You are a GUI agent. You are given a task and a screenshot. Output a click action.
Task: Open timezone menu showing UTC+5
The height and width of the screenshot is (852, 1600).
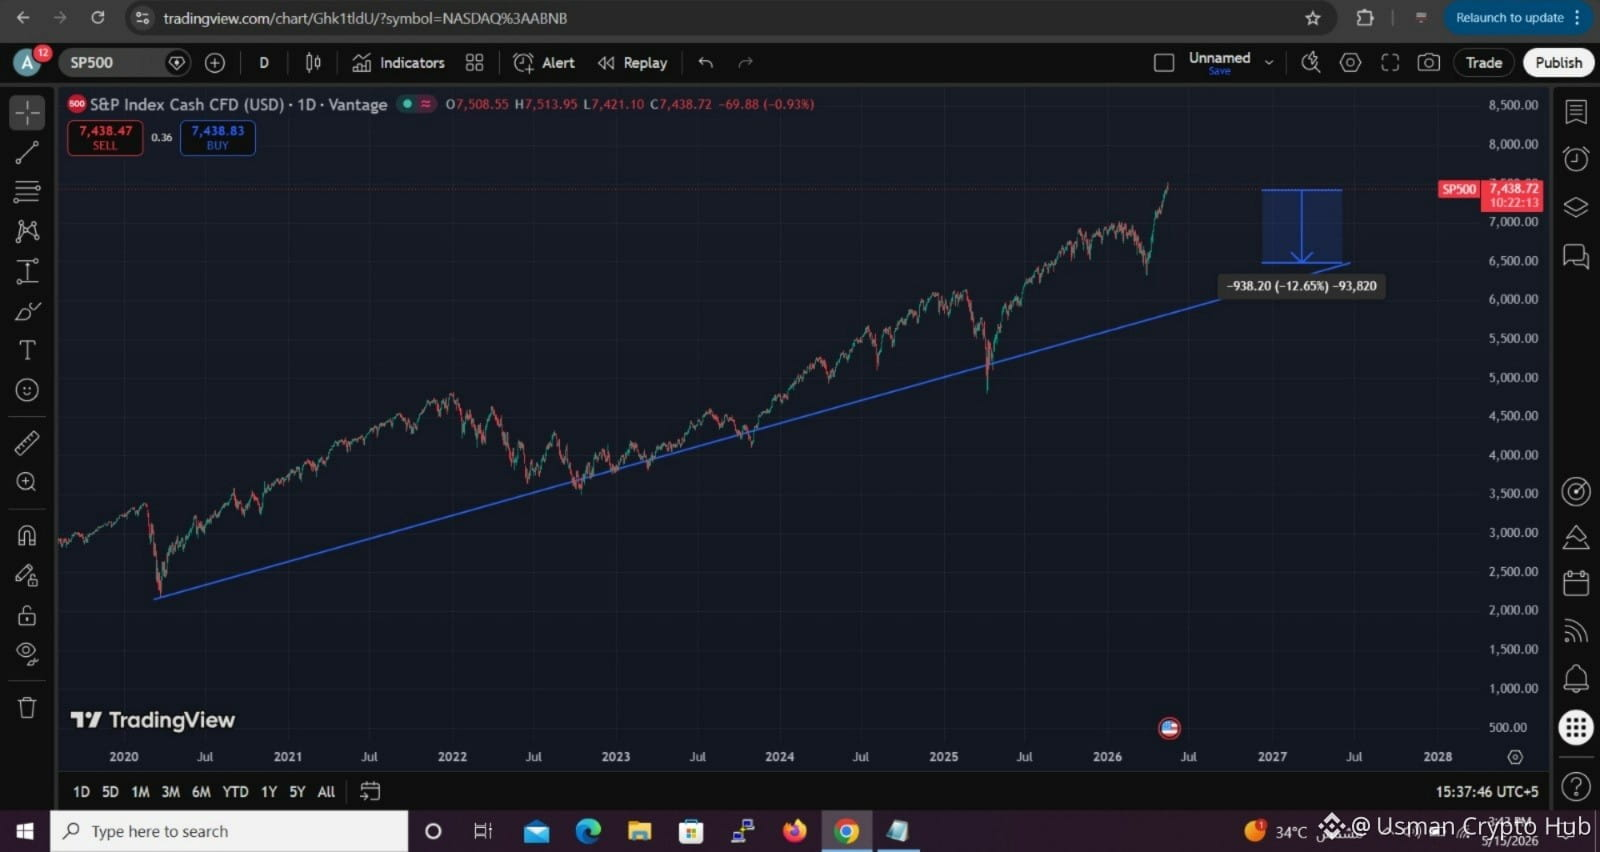(x=1486, y=791)
